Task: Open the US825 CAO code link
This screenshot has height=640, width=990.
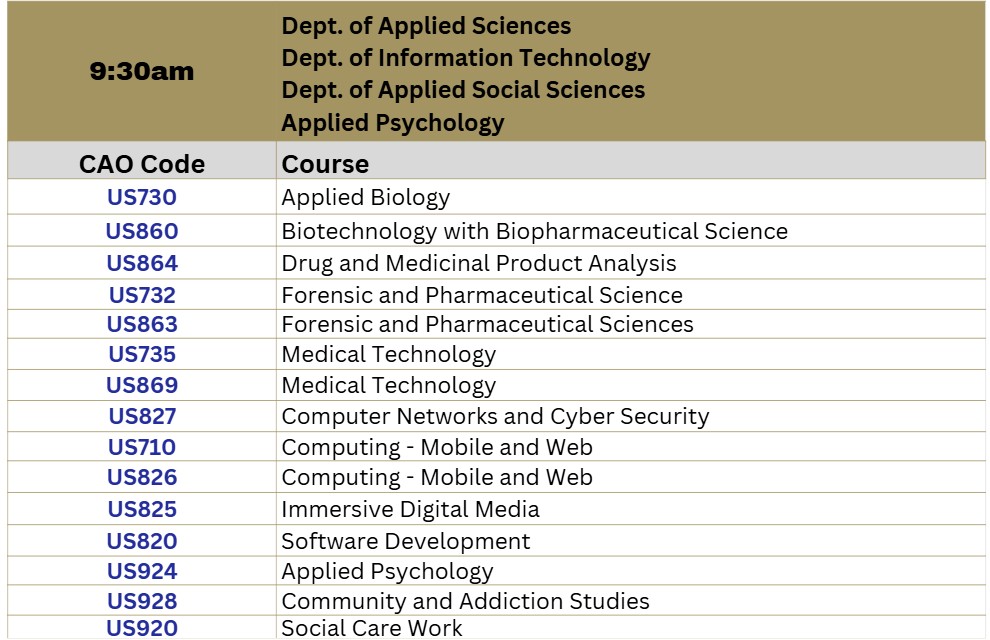Action: [142, 510]
